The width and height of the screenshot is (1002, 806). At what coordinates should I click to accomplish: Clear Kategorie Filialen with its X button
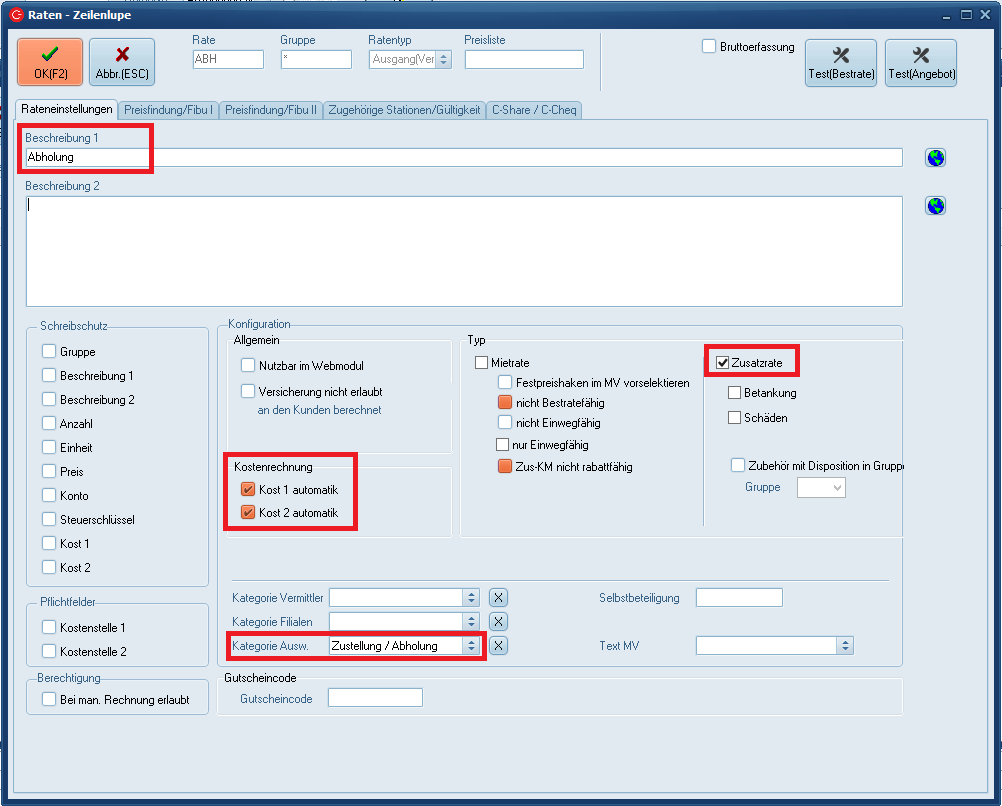click(x=499, y=622)
